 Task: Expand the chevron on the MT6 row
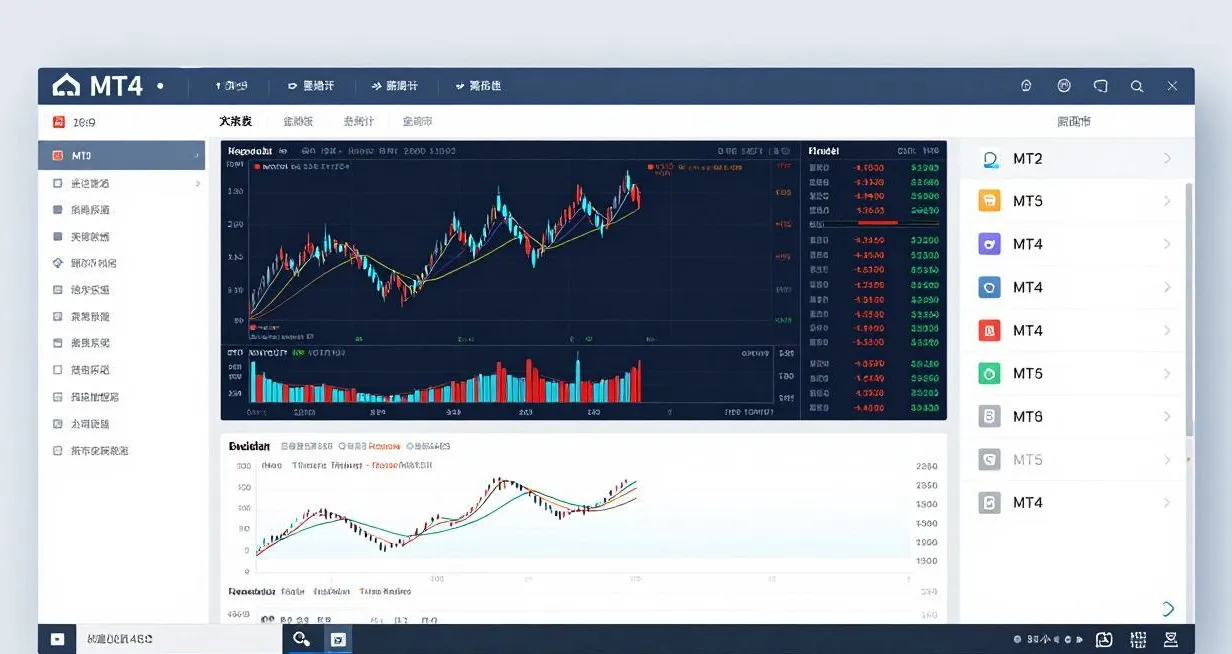coord(1167,416)
